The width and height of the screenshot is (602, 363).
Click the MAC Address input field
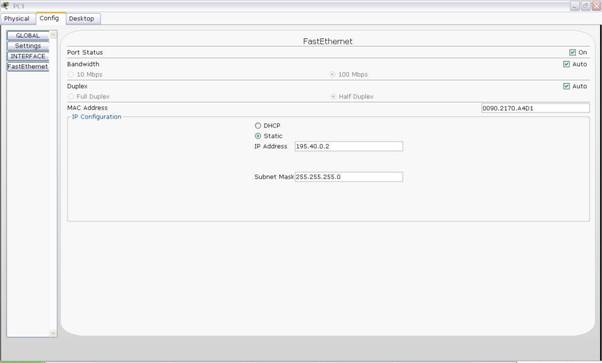click(535, 108)
